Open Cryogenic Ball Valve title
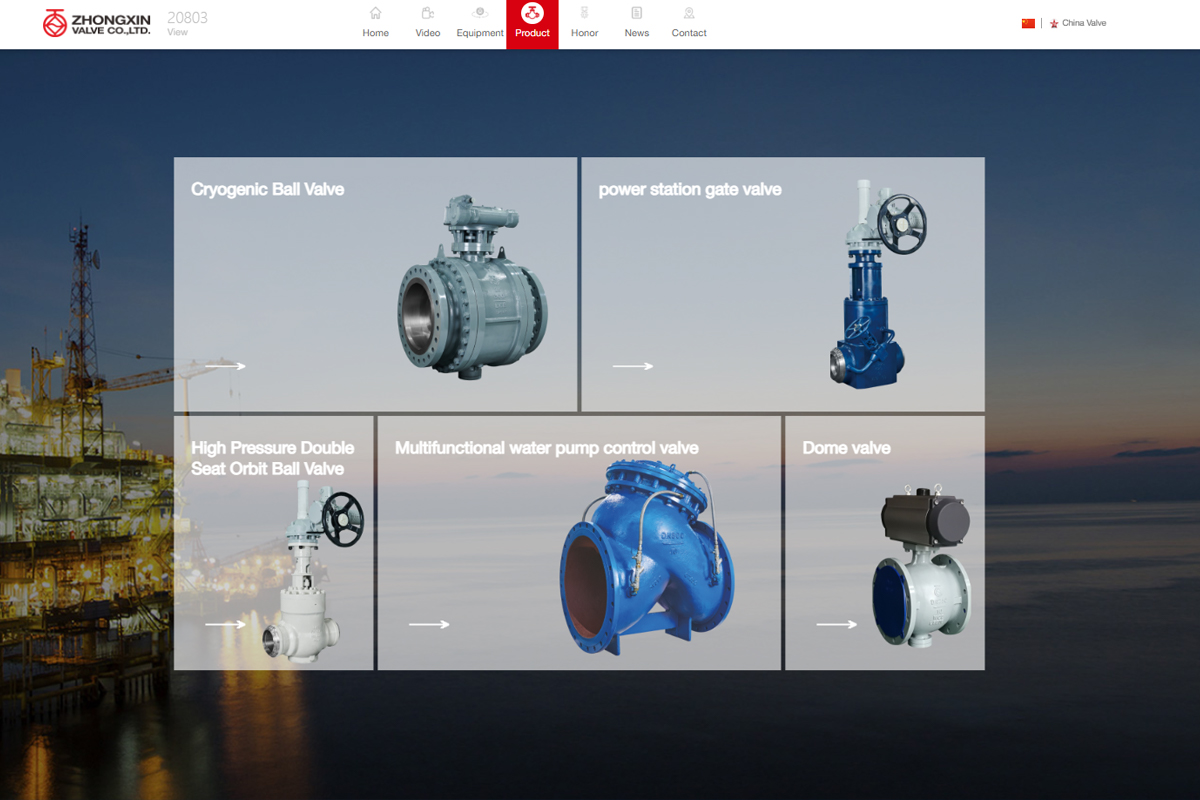The image size is (1200, 800). (267, 190)
